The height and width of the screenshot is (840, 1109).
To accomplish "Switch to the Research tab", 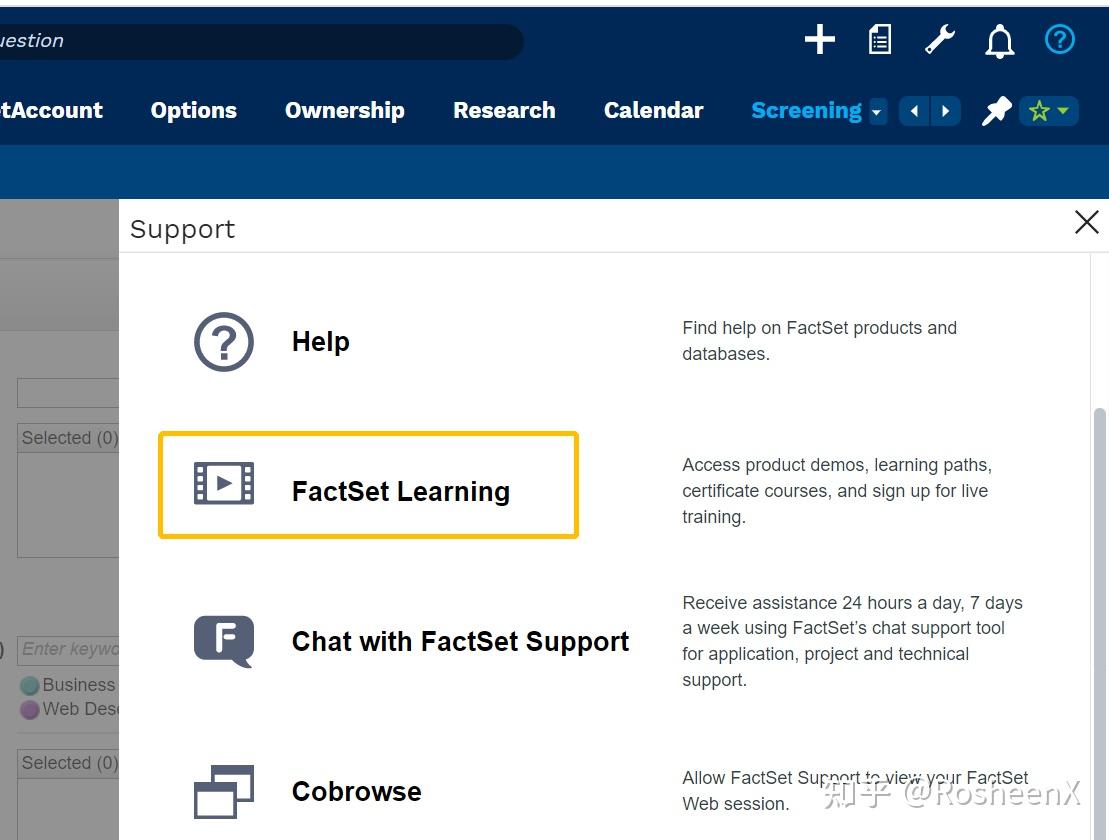I will tap(504, 110).
